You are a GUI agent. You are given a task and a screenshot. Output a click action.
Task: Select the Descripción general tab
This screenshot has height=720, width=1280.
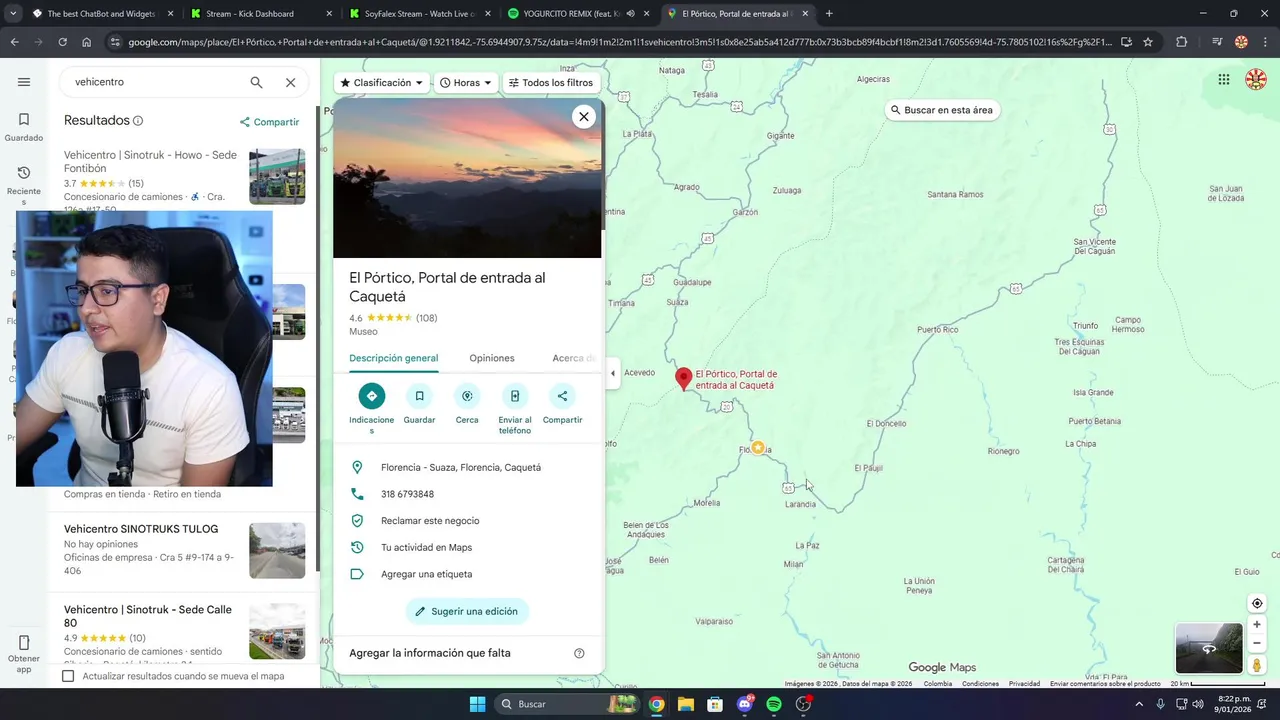pos(393,358)
